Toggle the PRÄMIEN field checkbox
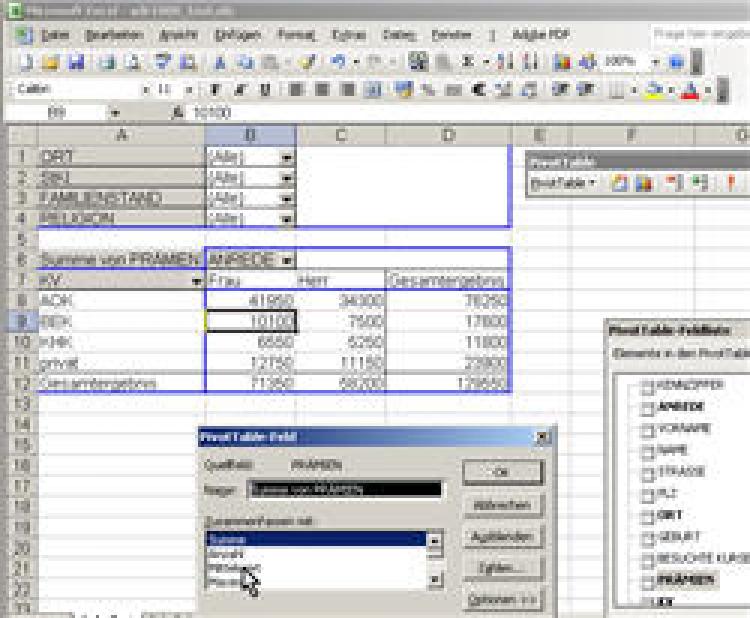750x618 pixels. pyautogui.click(x=647, y=579)
